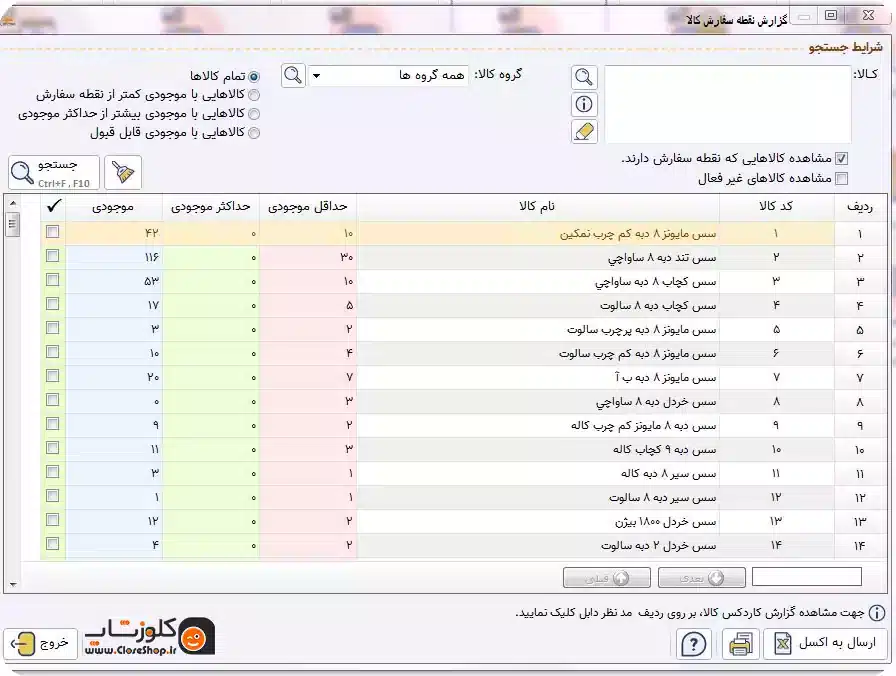Click the کد کالا column header
The height and width of the screenshot is (676, 896).
point(776,206)
